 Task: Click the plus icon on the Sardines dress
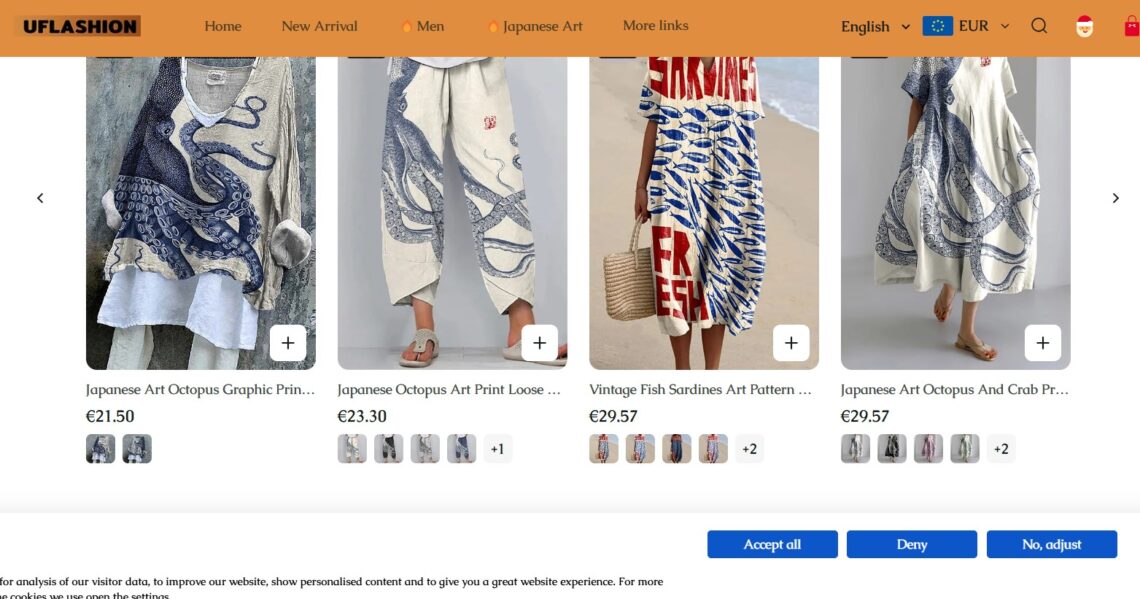click(791, 342)
